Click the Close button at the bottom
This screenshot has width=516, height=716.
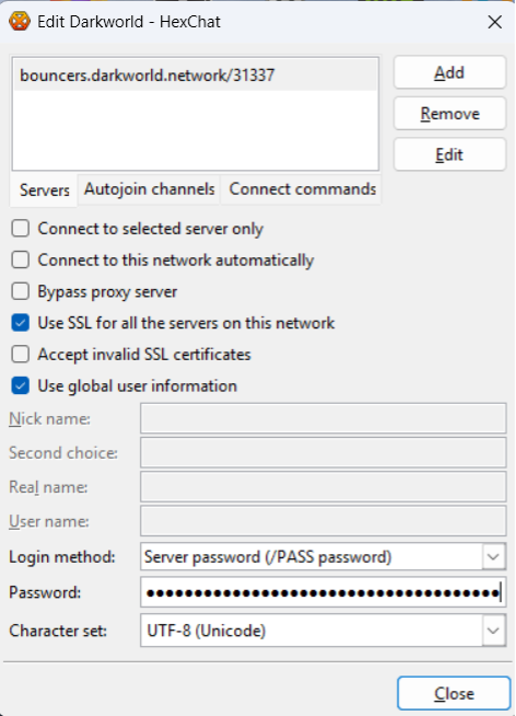454,694
